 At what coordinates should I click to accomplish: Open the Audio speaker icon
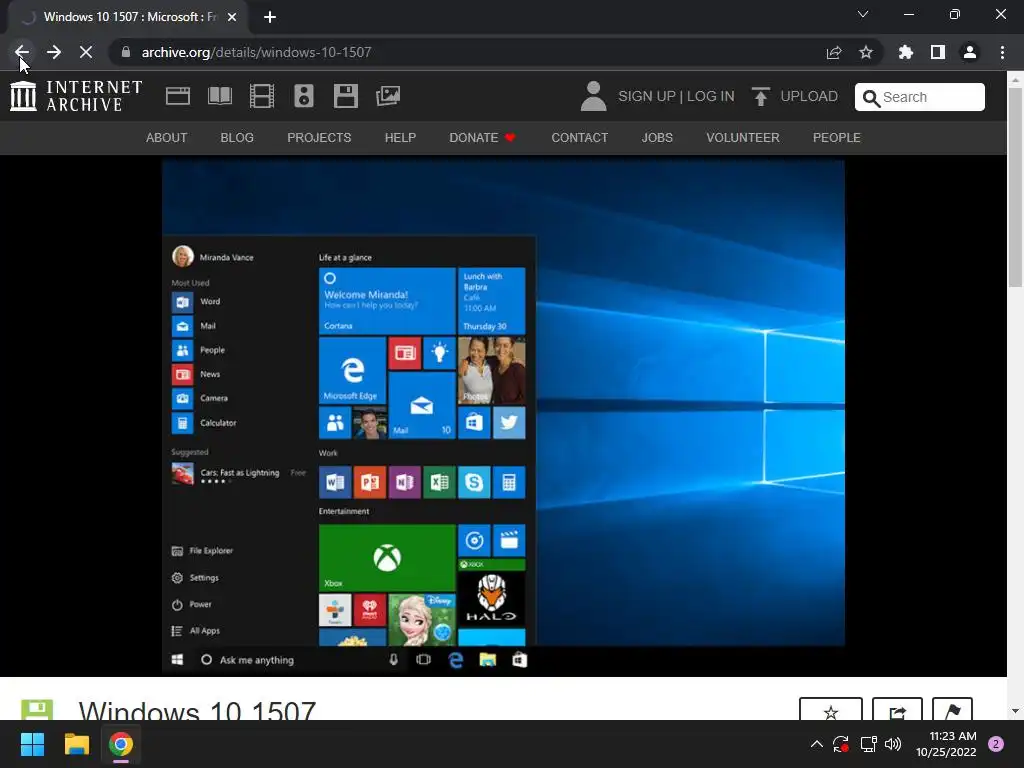304,96
